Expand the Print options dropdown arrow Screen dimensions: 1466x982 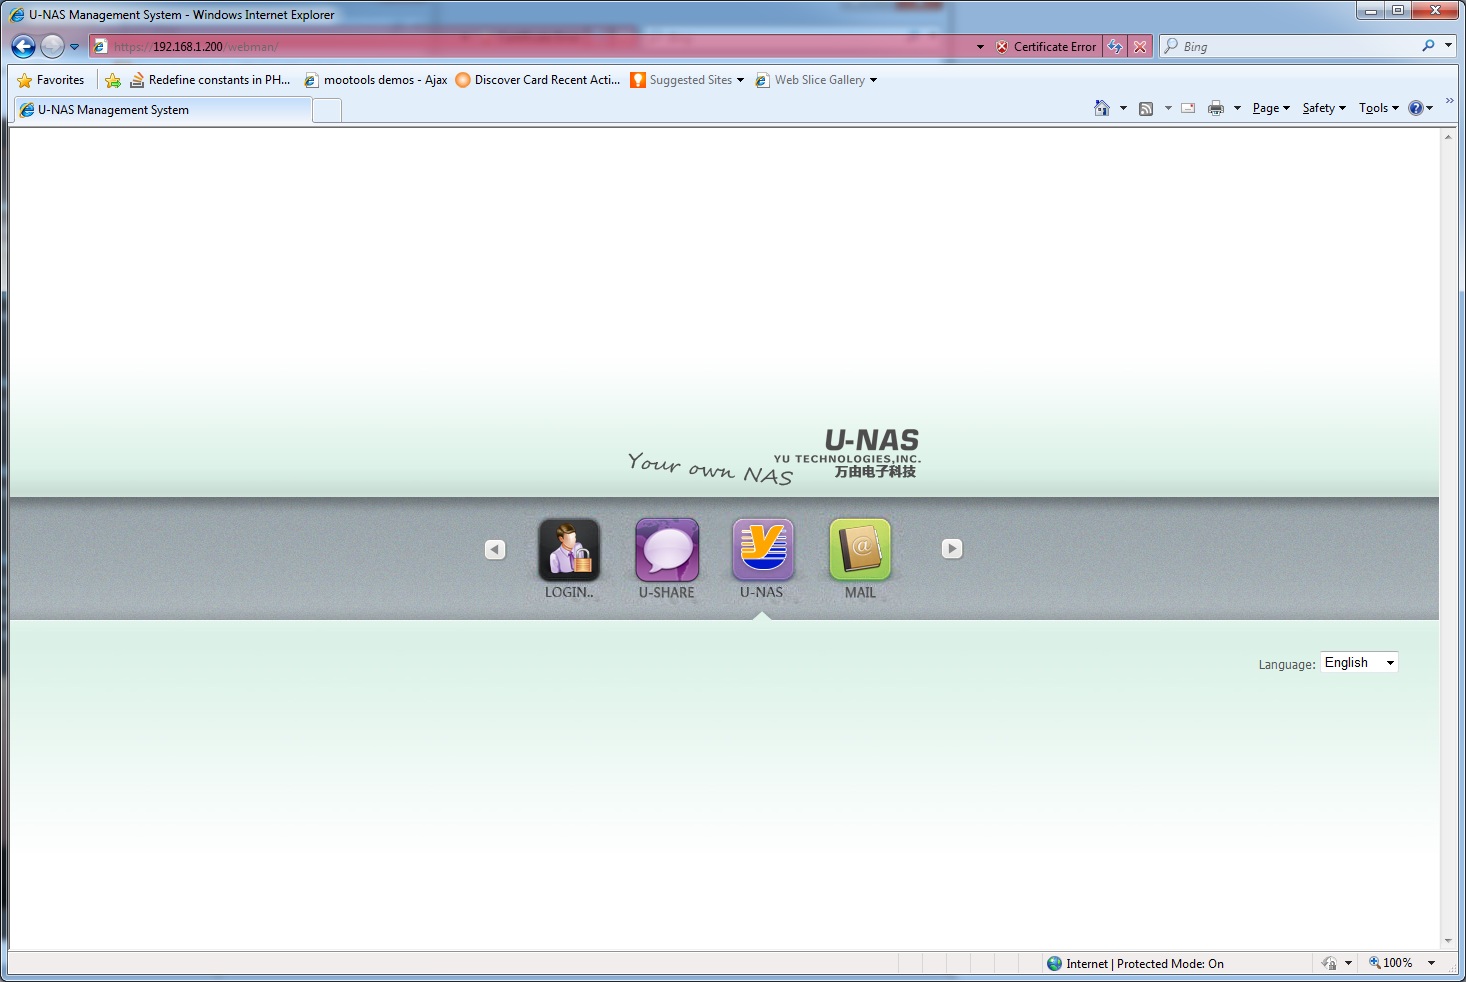pyautogui.click(x=1237, y=108)
